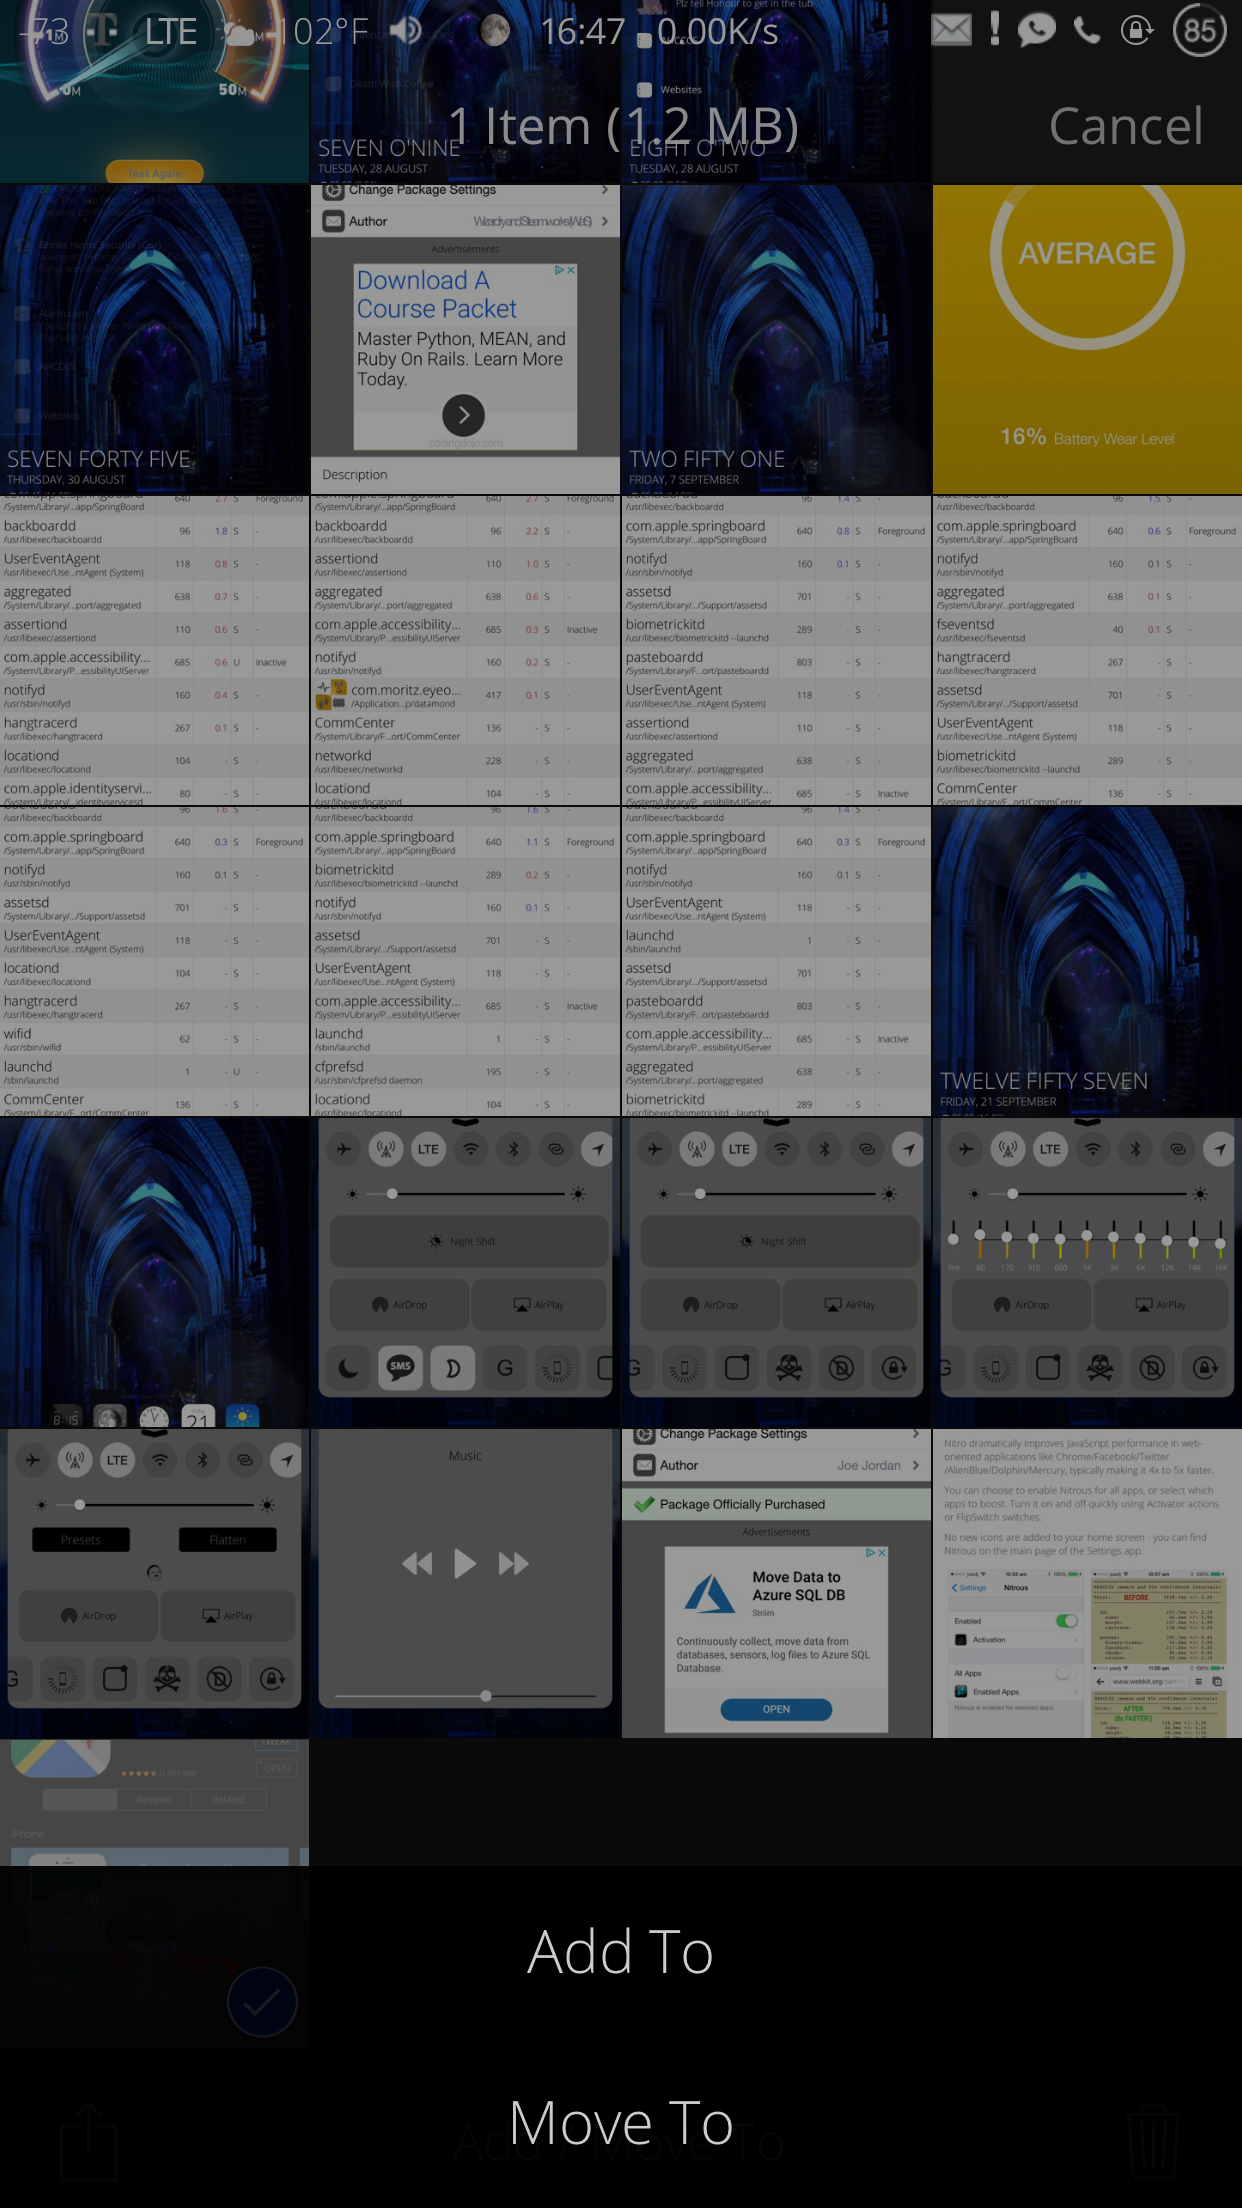
Task: Tap Cancel to dismiss the action menu
Action: (x=1126, y=126)
